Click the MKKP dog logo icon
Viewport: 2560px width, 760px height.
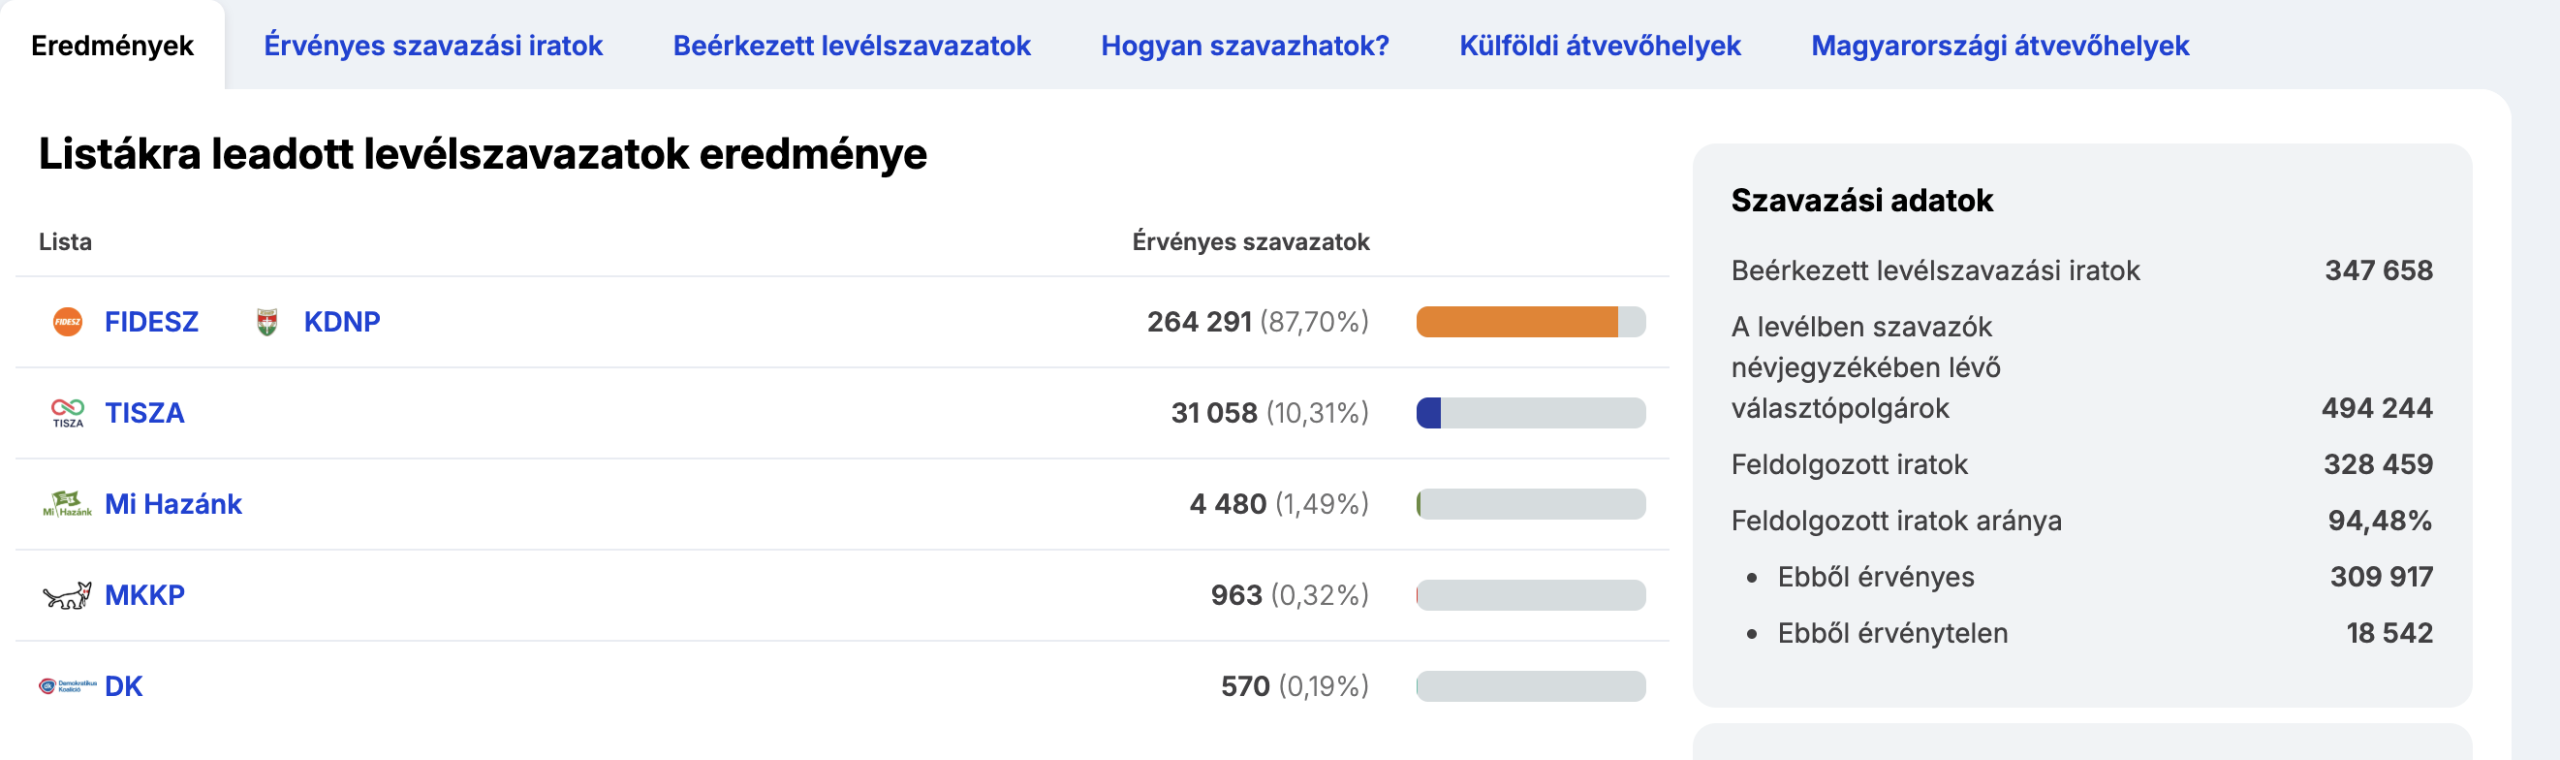[67, 596]
